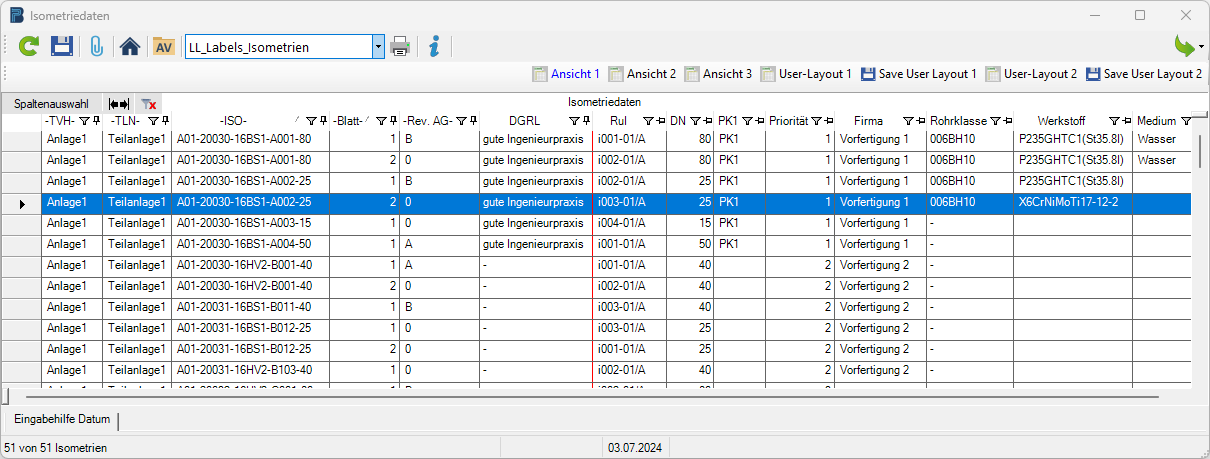Auto-fit column widths with arrows icon
The height and width of the screenshot is (459, 1210).
coord(119,104)
